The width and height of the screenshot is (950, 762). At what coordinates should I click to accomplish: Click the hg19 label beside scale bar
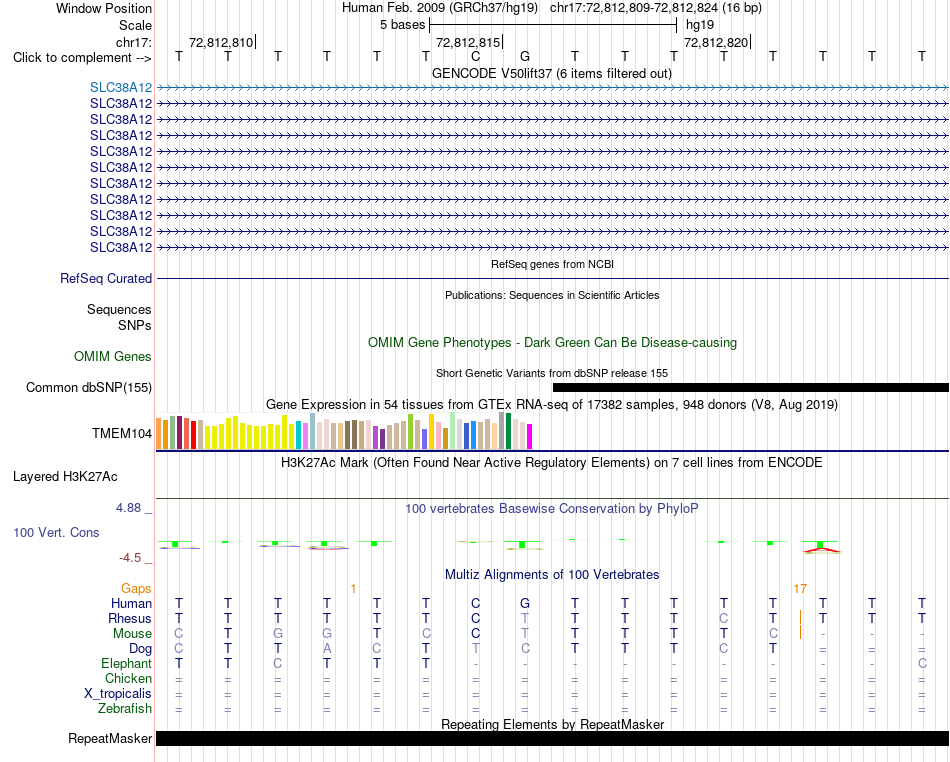[700, 25]
